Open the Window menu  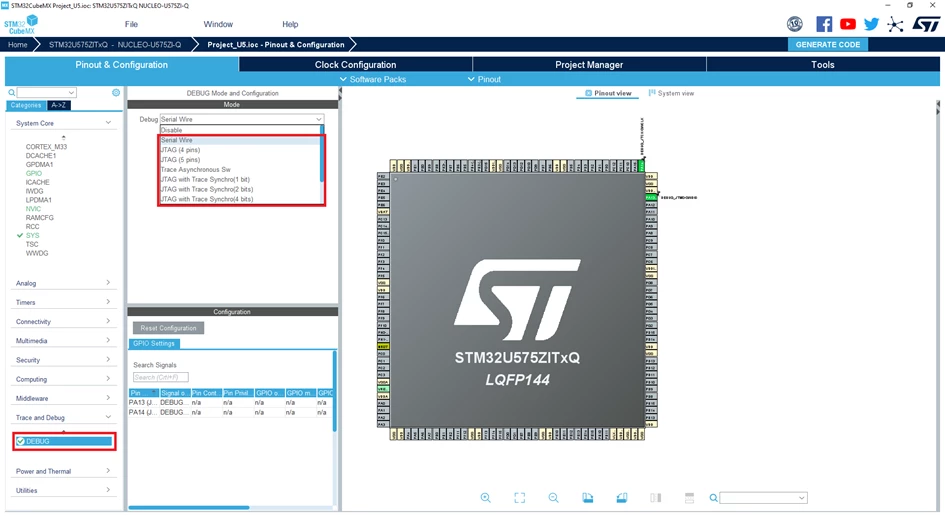[x=218, y=24]
